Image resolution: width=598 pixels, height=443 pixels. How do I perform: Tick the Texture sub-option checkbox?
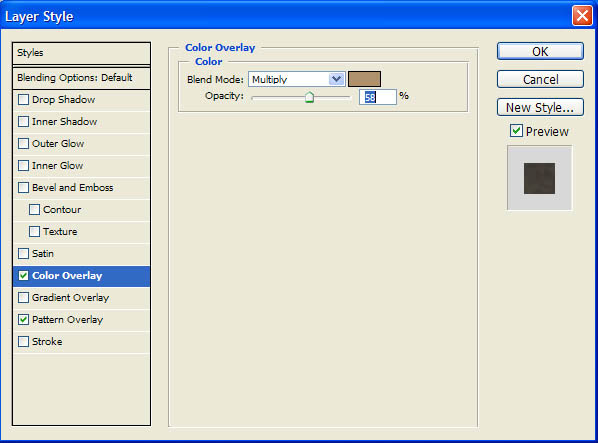point(34,232)
